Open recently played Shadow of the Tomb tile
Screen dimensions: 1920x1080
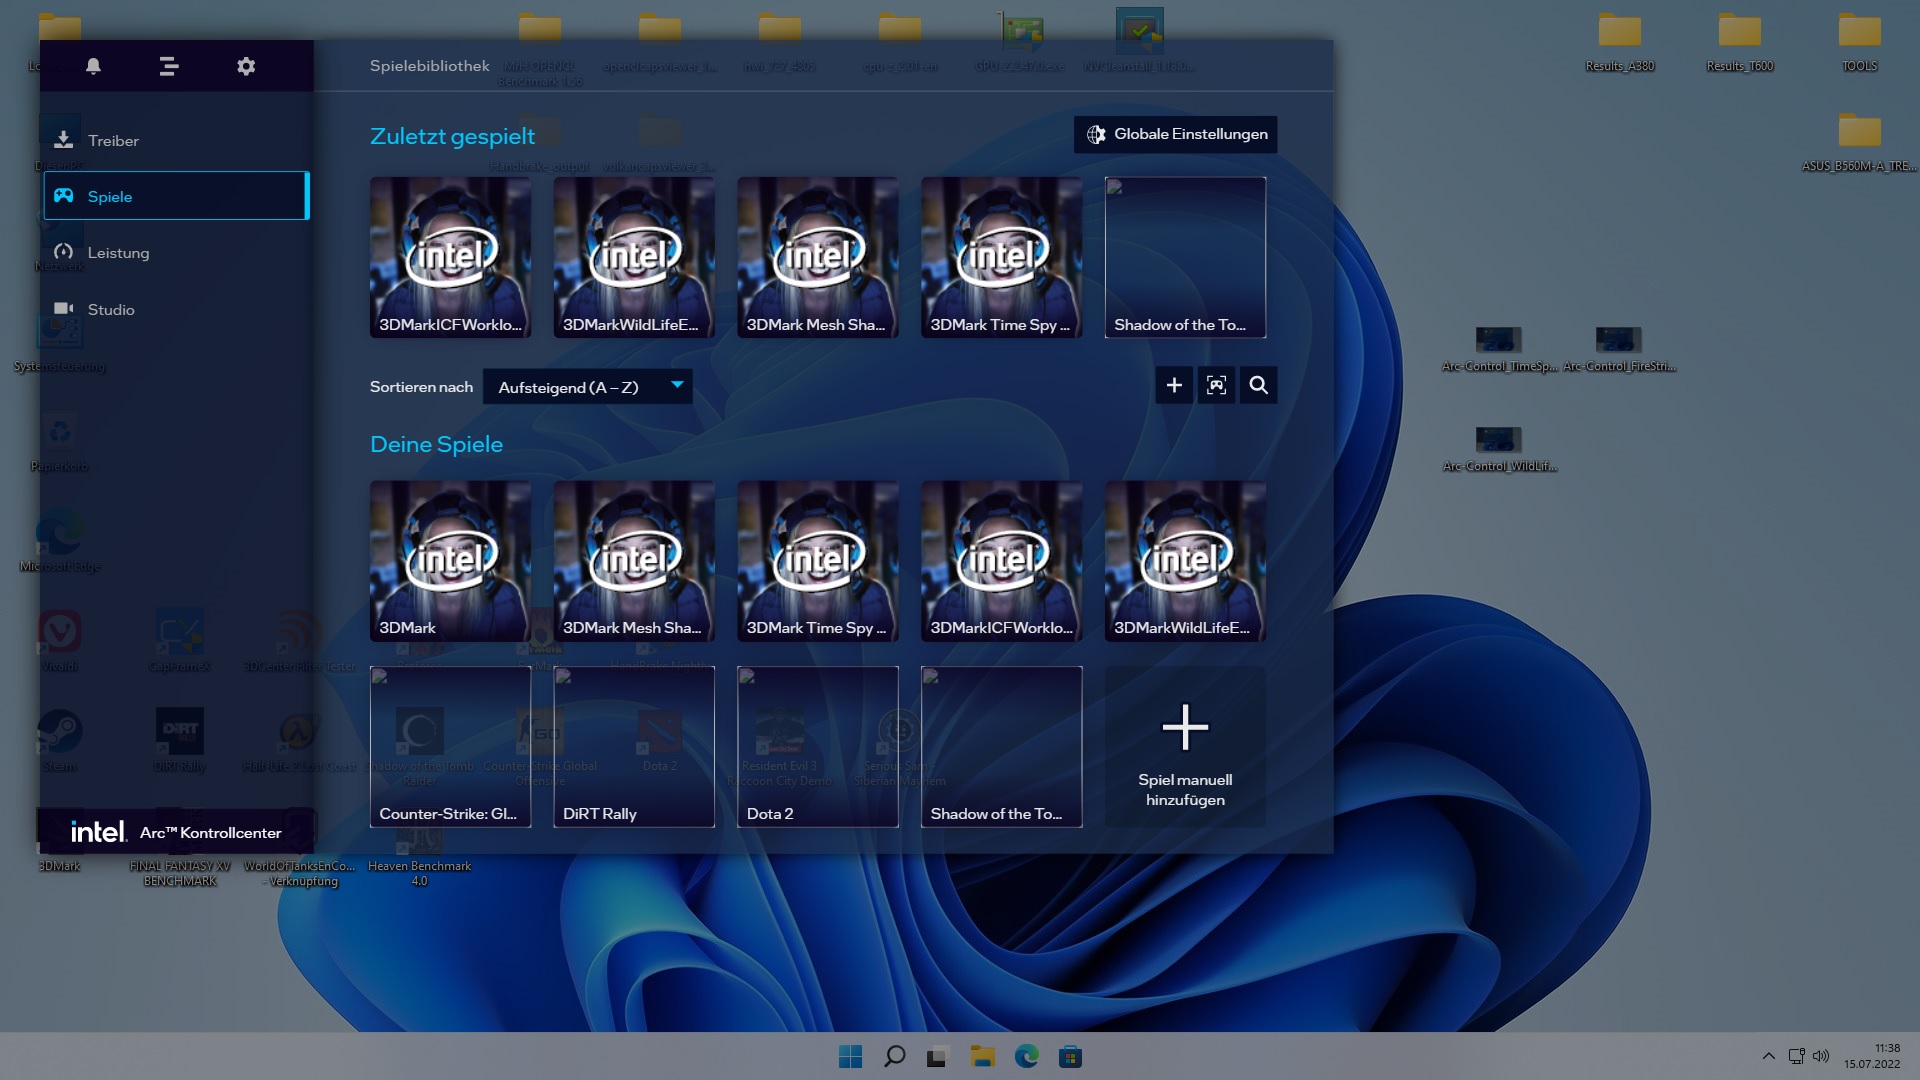click(x=1185, y=257)
